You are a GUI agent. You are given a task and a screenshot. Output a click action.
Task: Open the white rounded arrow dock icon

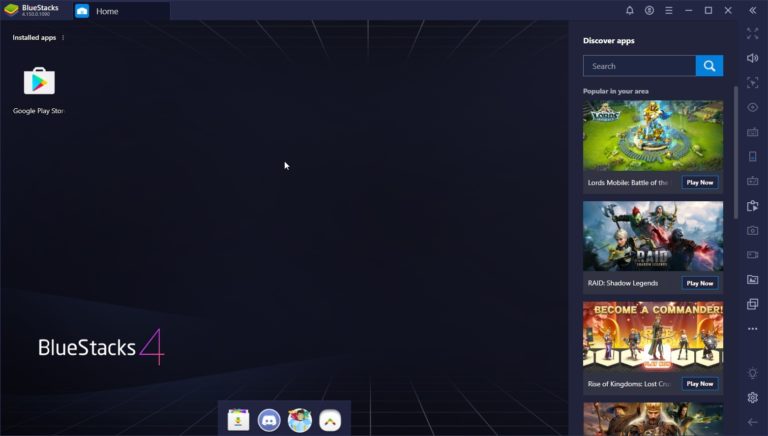click(330, 420)
